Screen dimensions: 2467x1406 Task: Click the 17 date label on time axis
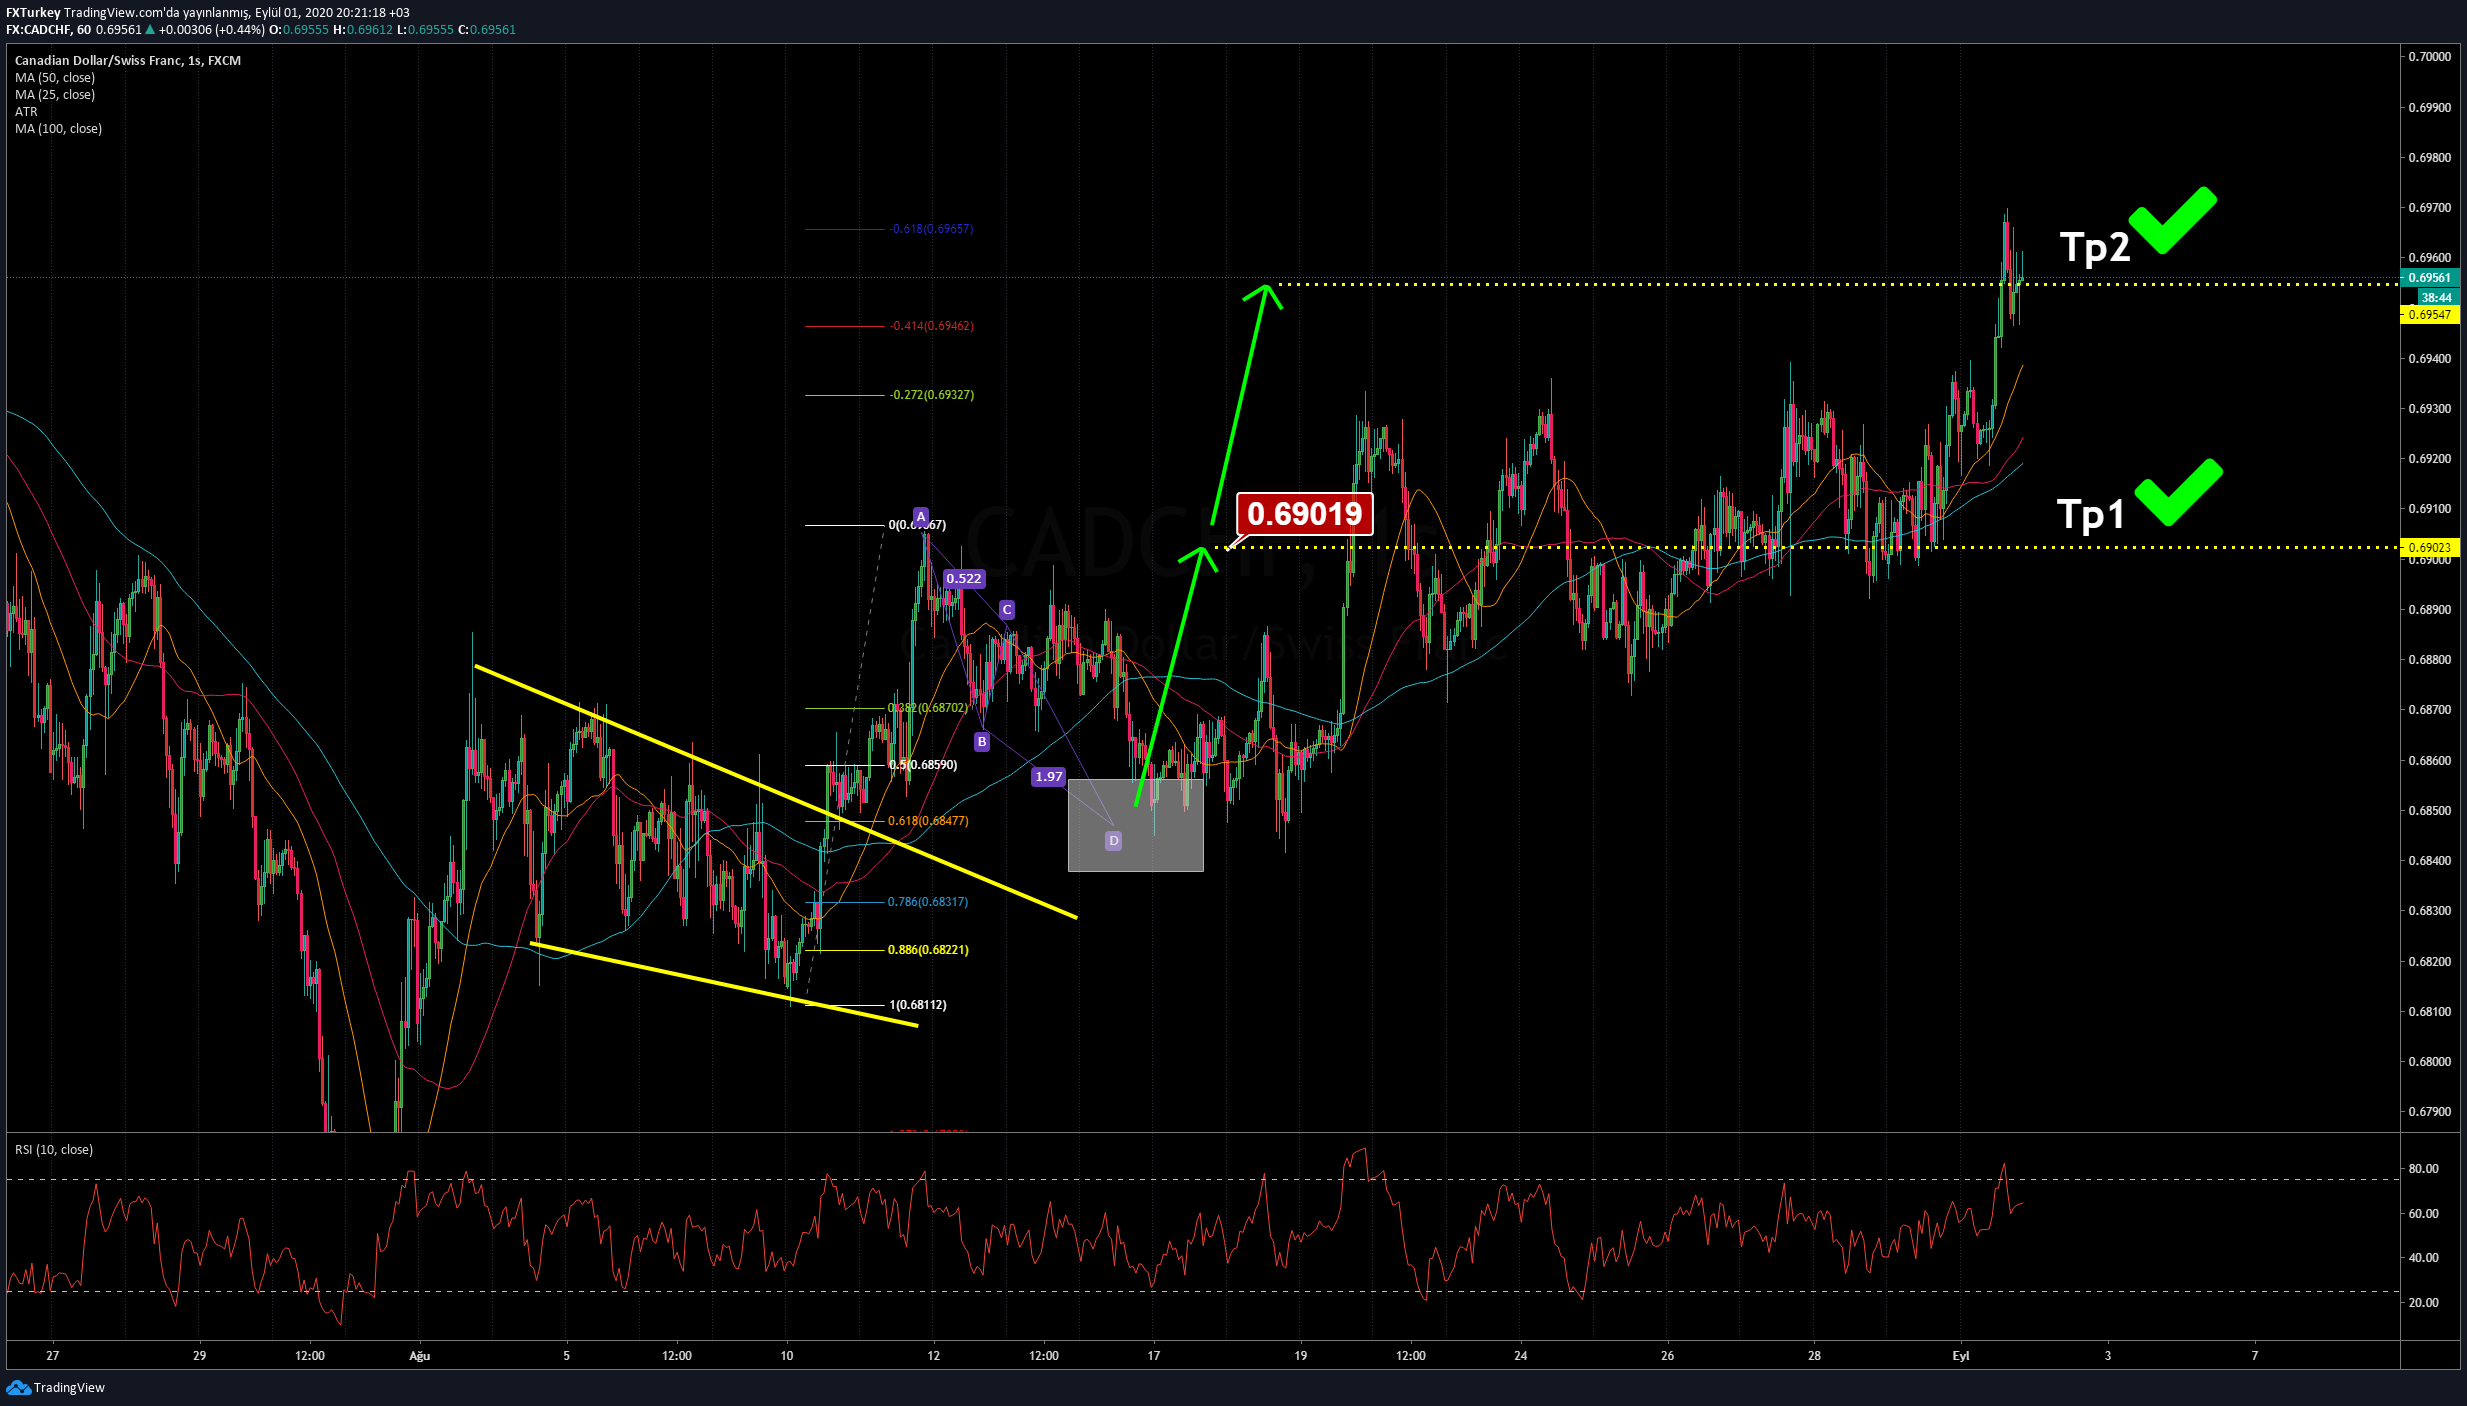click(x=1154, y=1356)
